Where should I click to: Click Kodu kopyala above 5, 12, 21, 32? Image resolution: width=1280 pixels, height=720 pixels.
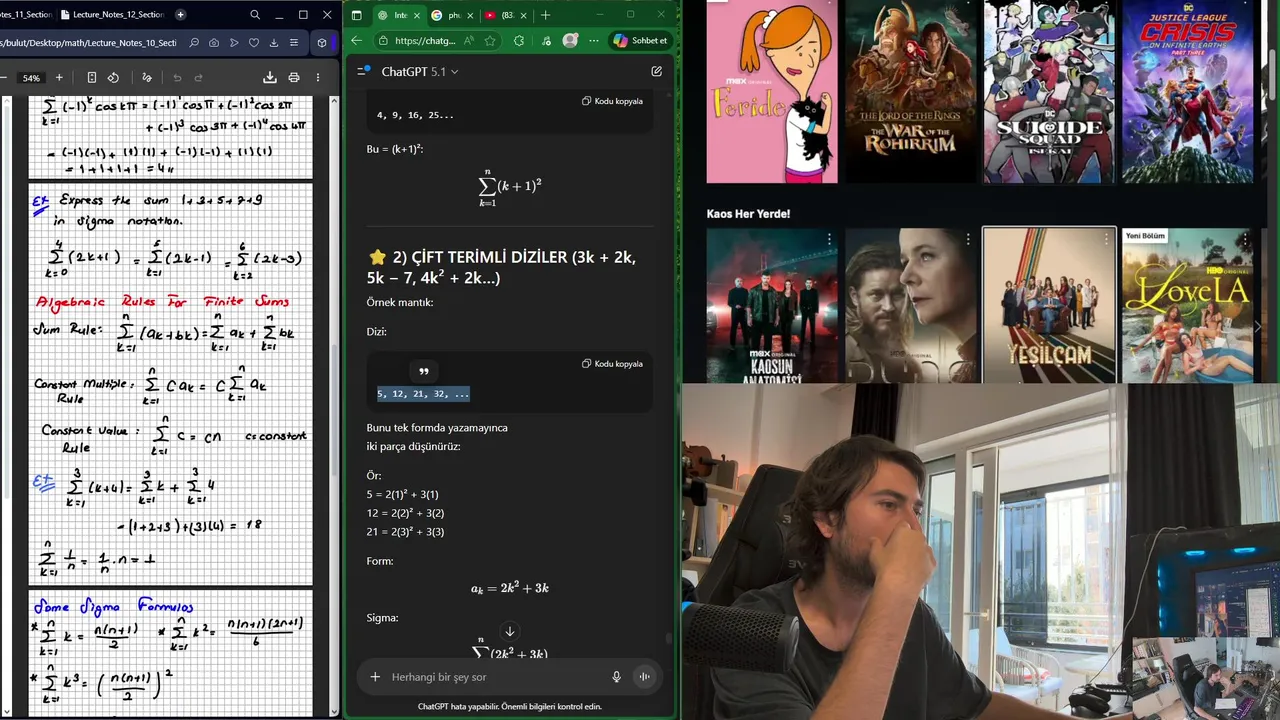(613, 364)
